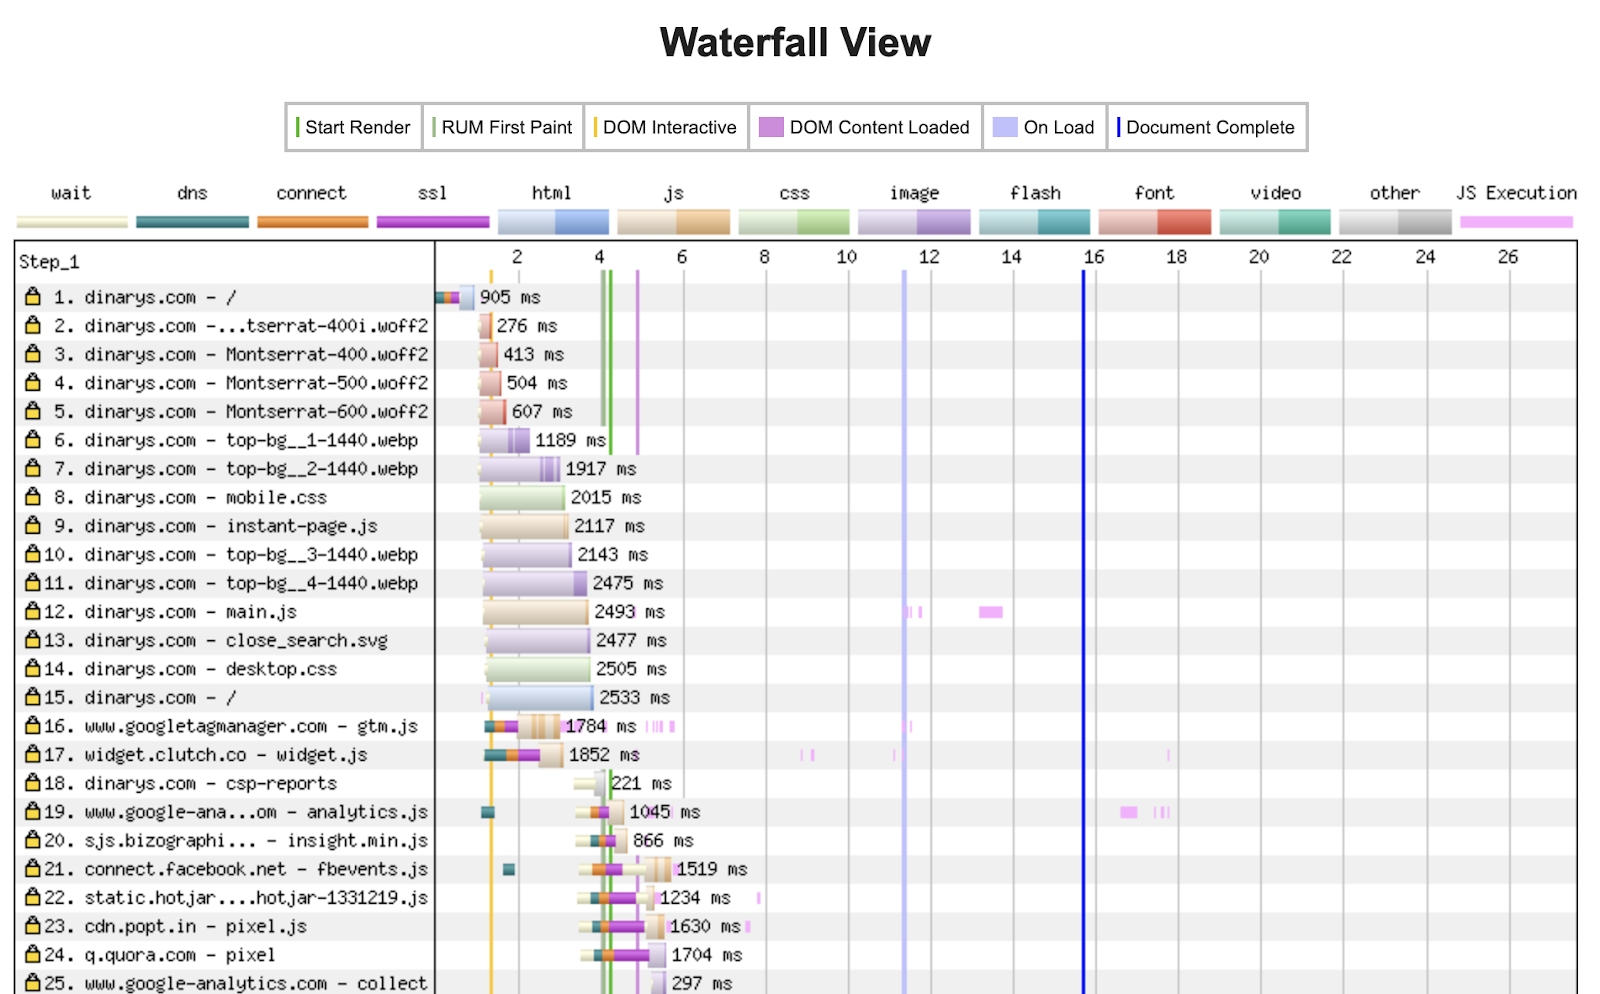Click the lock icon beside cdn.popt.in pixel.js

point(33,925)
